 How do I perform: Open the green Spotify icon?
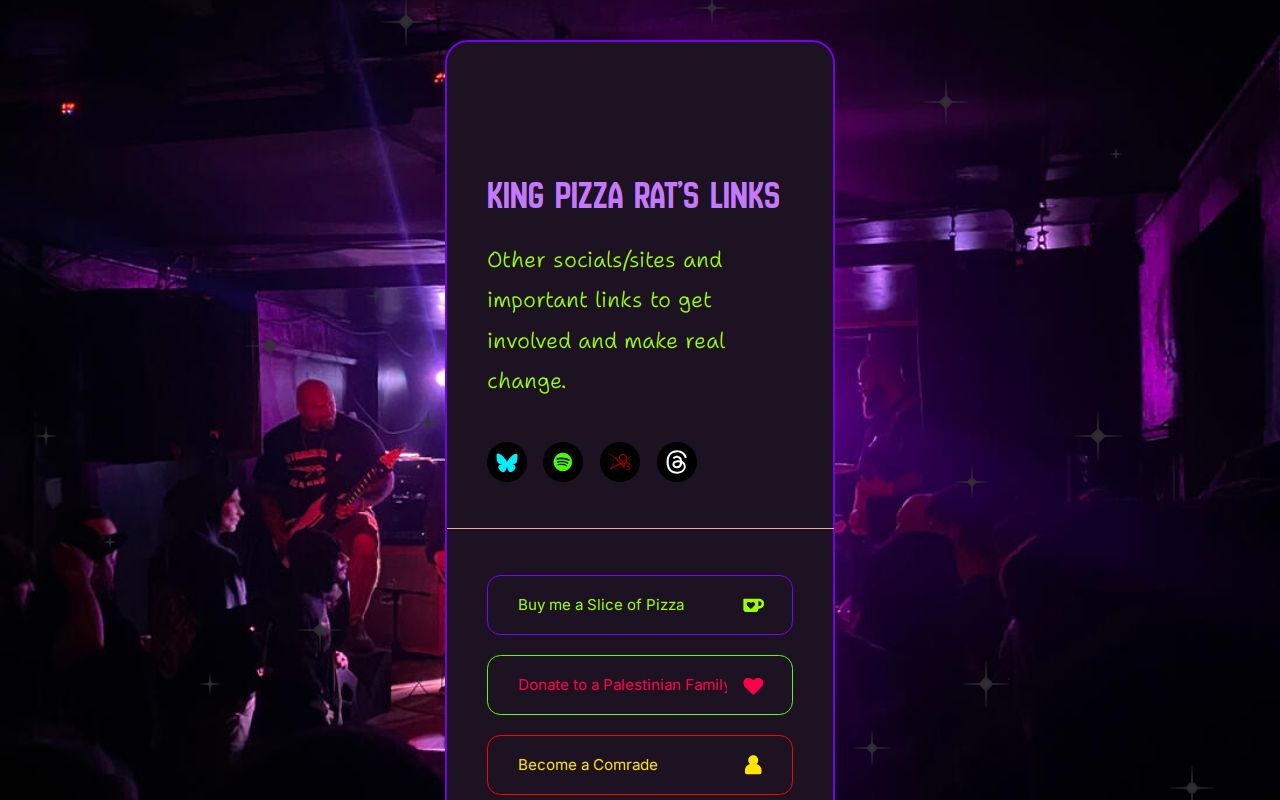[563, 462]
